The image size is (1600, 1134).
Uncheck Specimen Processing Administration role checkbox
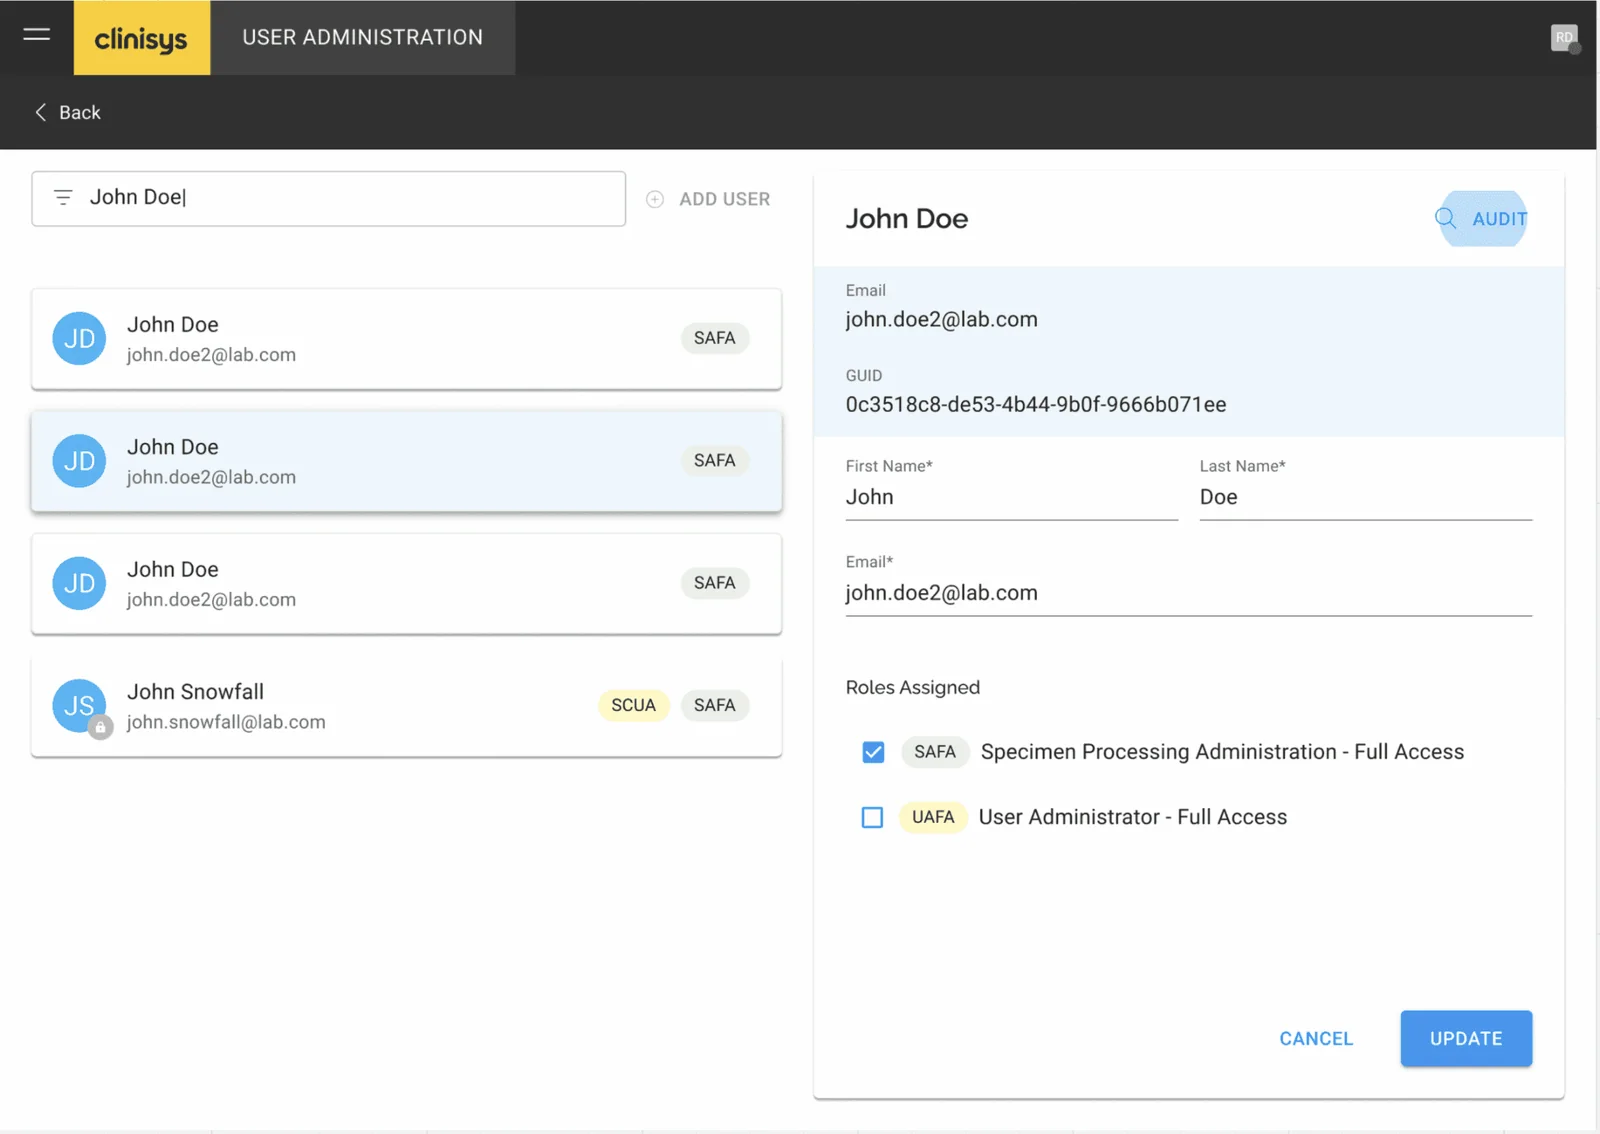click(873, 752)
